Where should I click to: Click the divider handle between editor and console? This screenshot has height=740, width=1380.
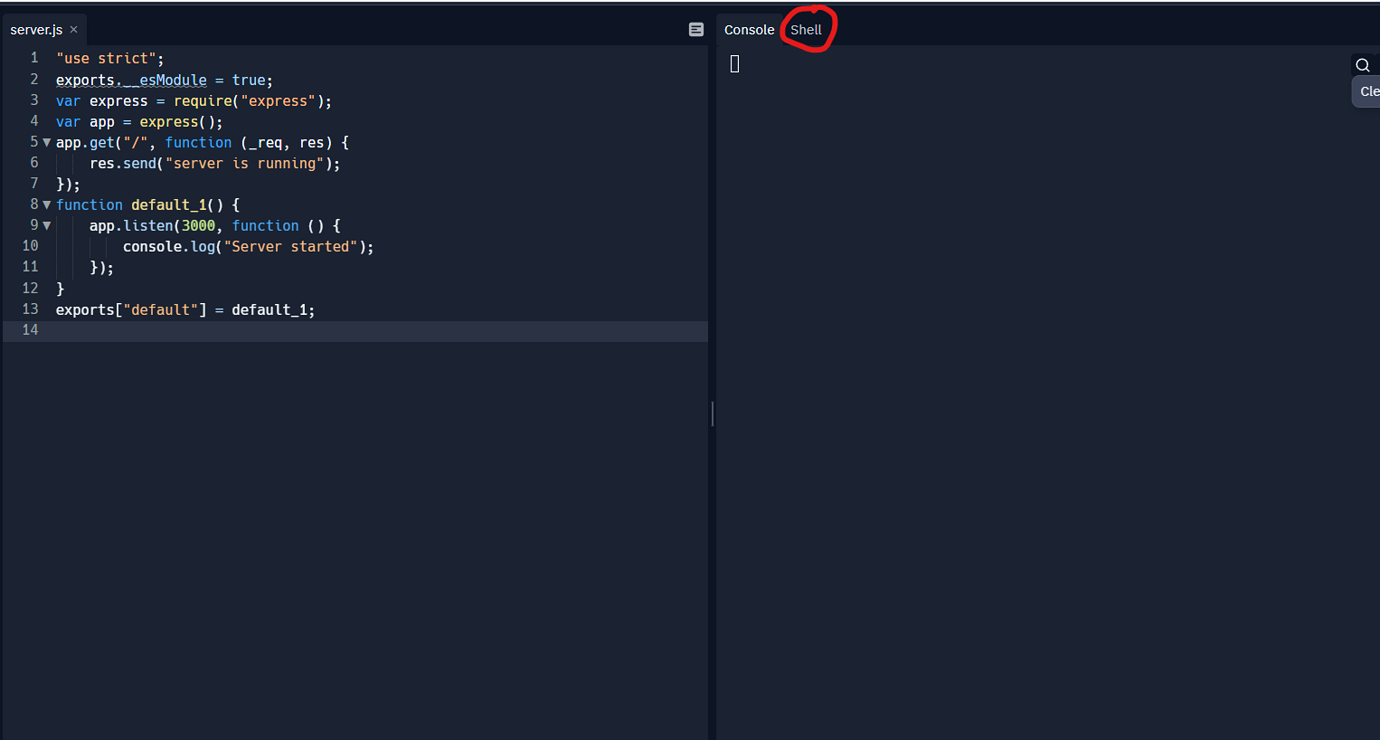coord(712,413)
